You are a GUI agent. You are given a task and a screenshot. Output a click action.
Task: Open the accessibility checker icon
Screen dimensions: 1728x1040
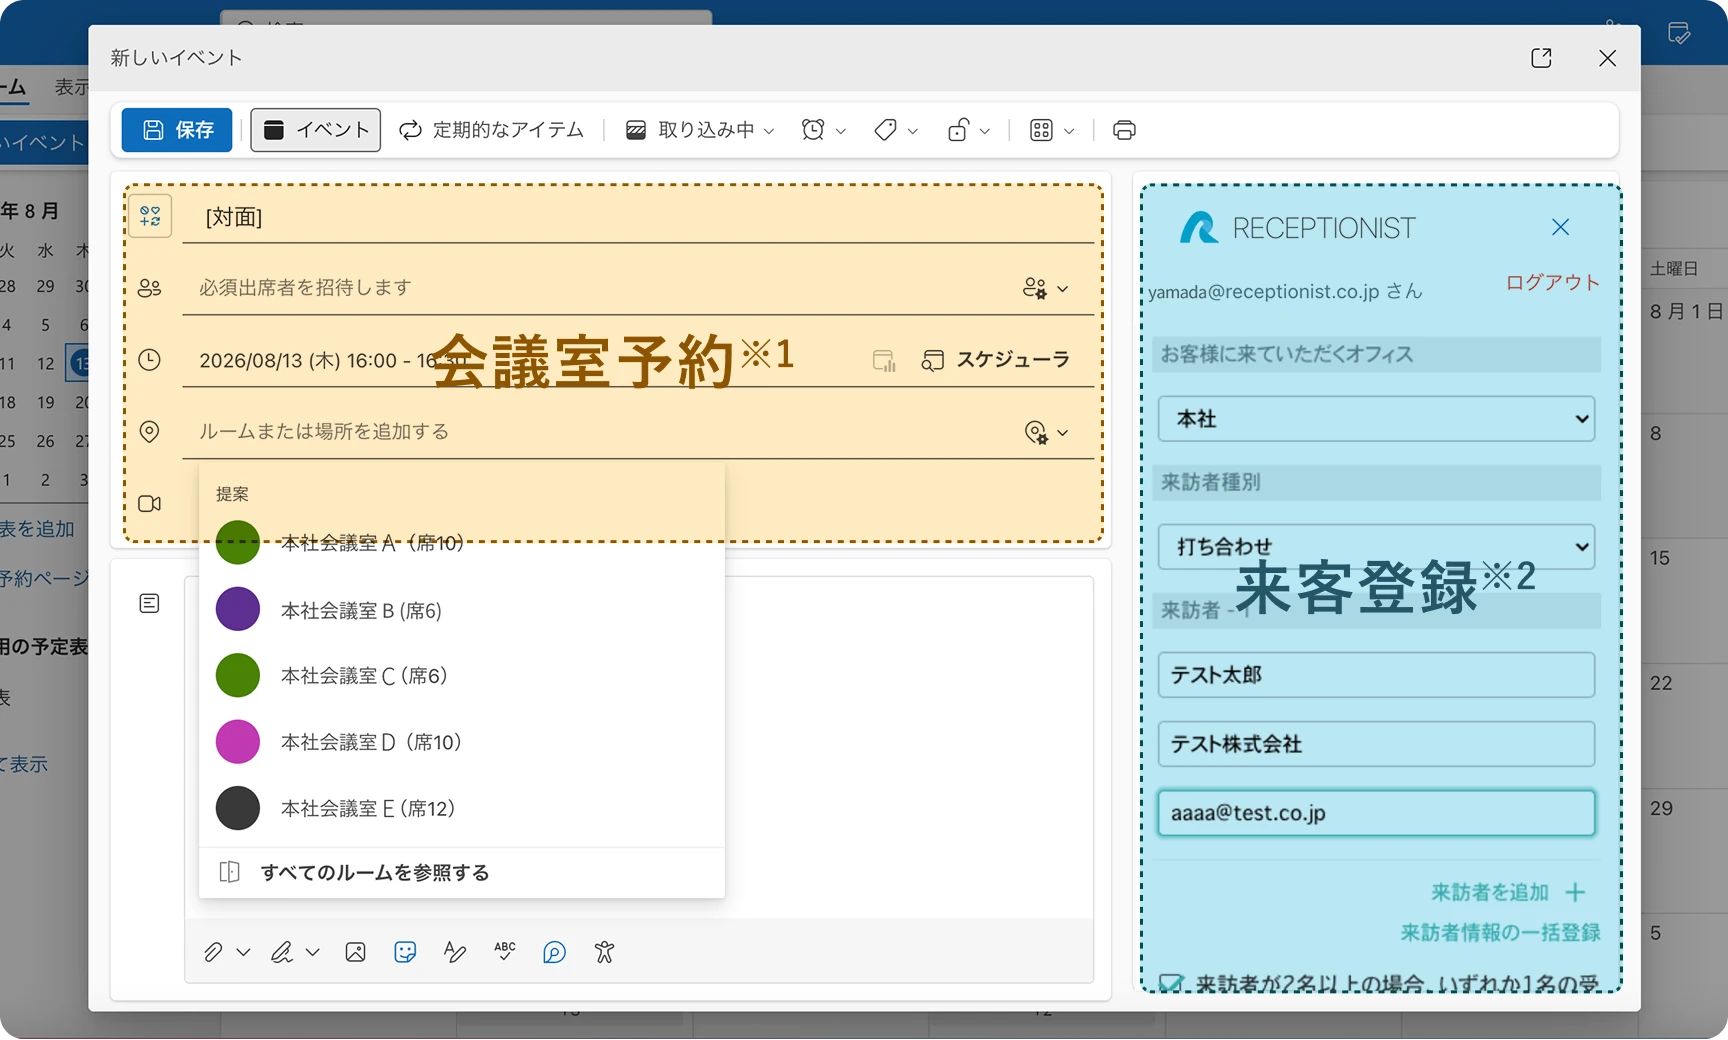click(x=604, y=952)
